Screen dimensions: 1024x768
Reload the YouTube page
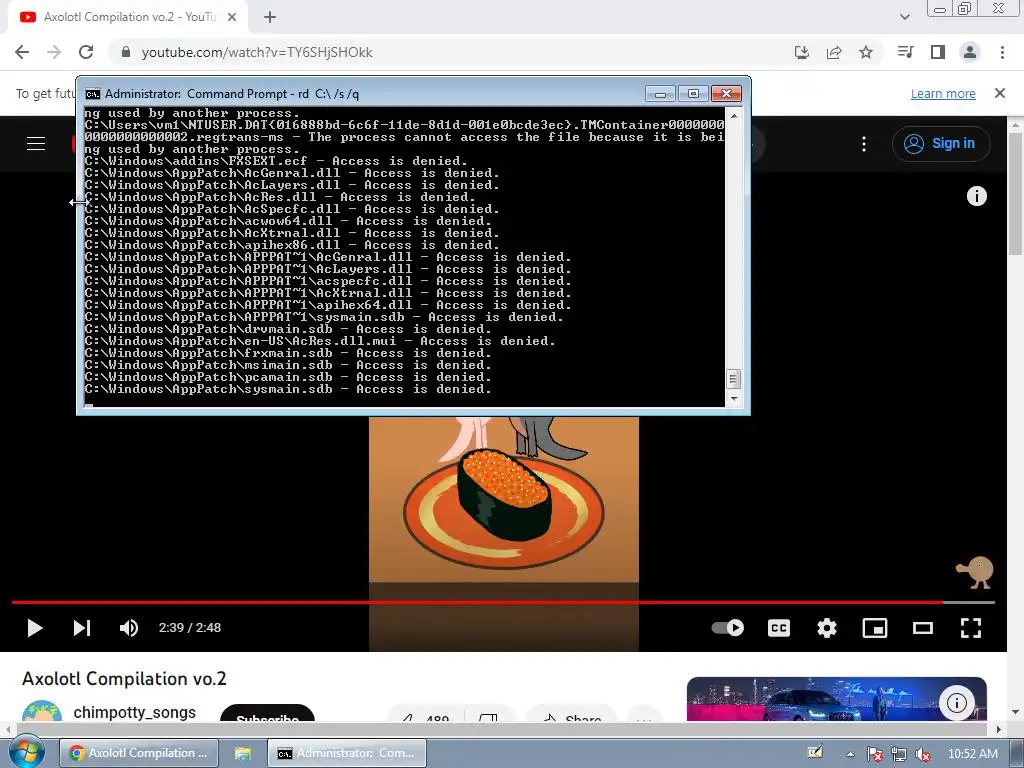tap(86, 52)
